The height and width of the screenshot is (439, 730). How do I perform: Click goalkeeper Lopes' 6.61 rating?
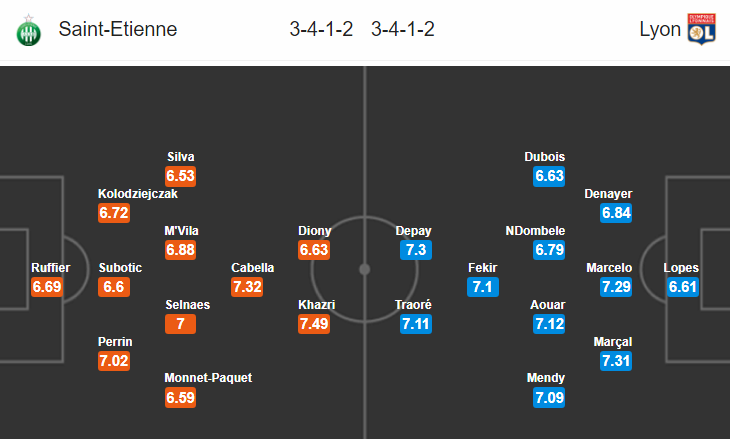pos(683,287)
